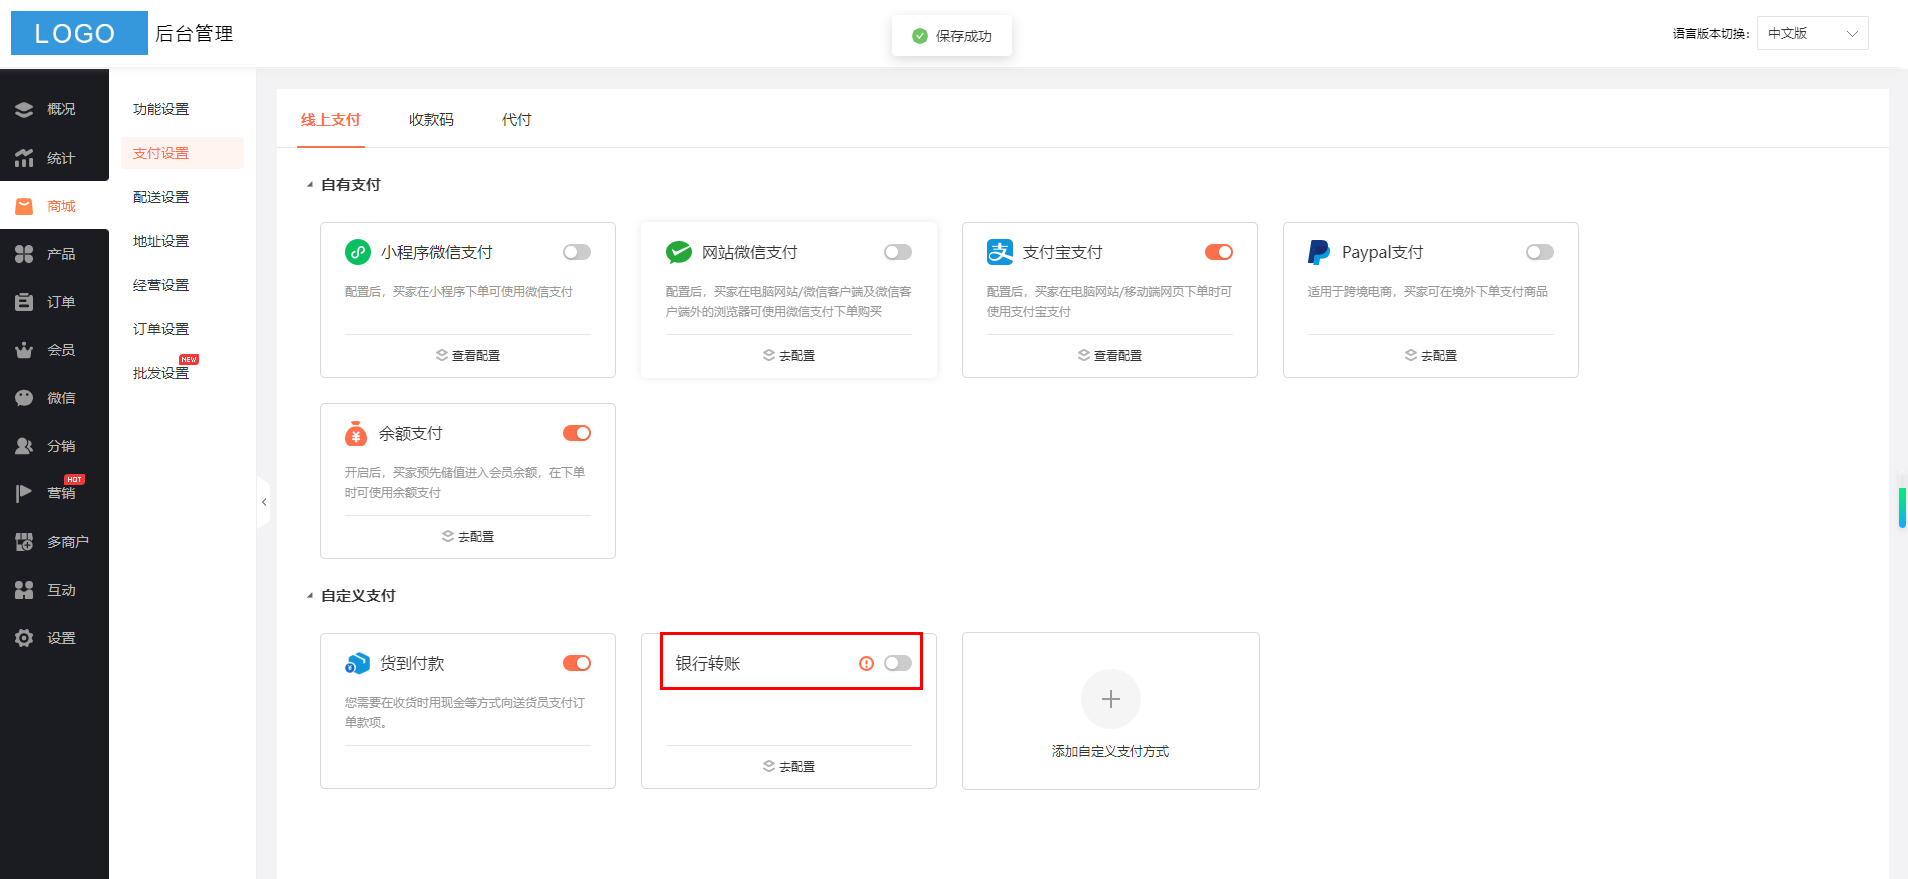1908x879 pixels.
Task: Click 查看配置 under 小程序微信支付
Action: 468,356
